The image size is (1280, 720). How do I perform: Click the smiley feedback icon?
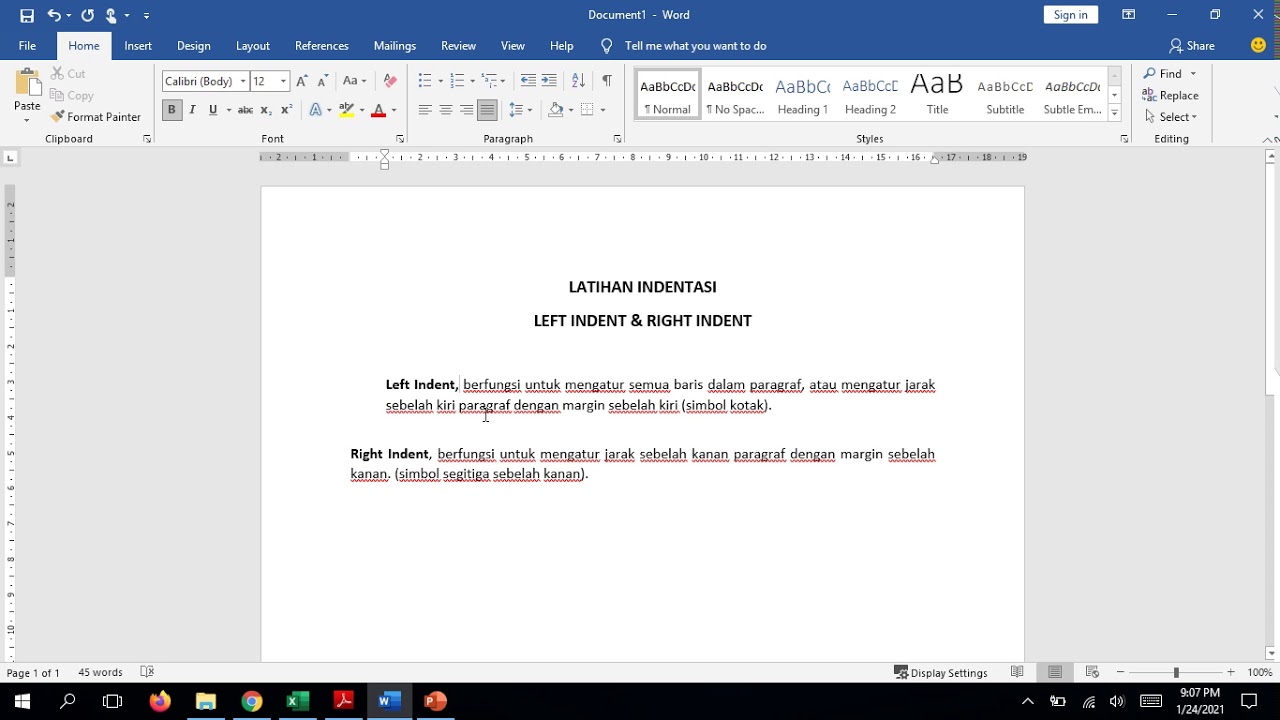tap(1259, 45)
